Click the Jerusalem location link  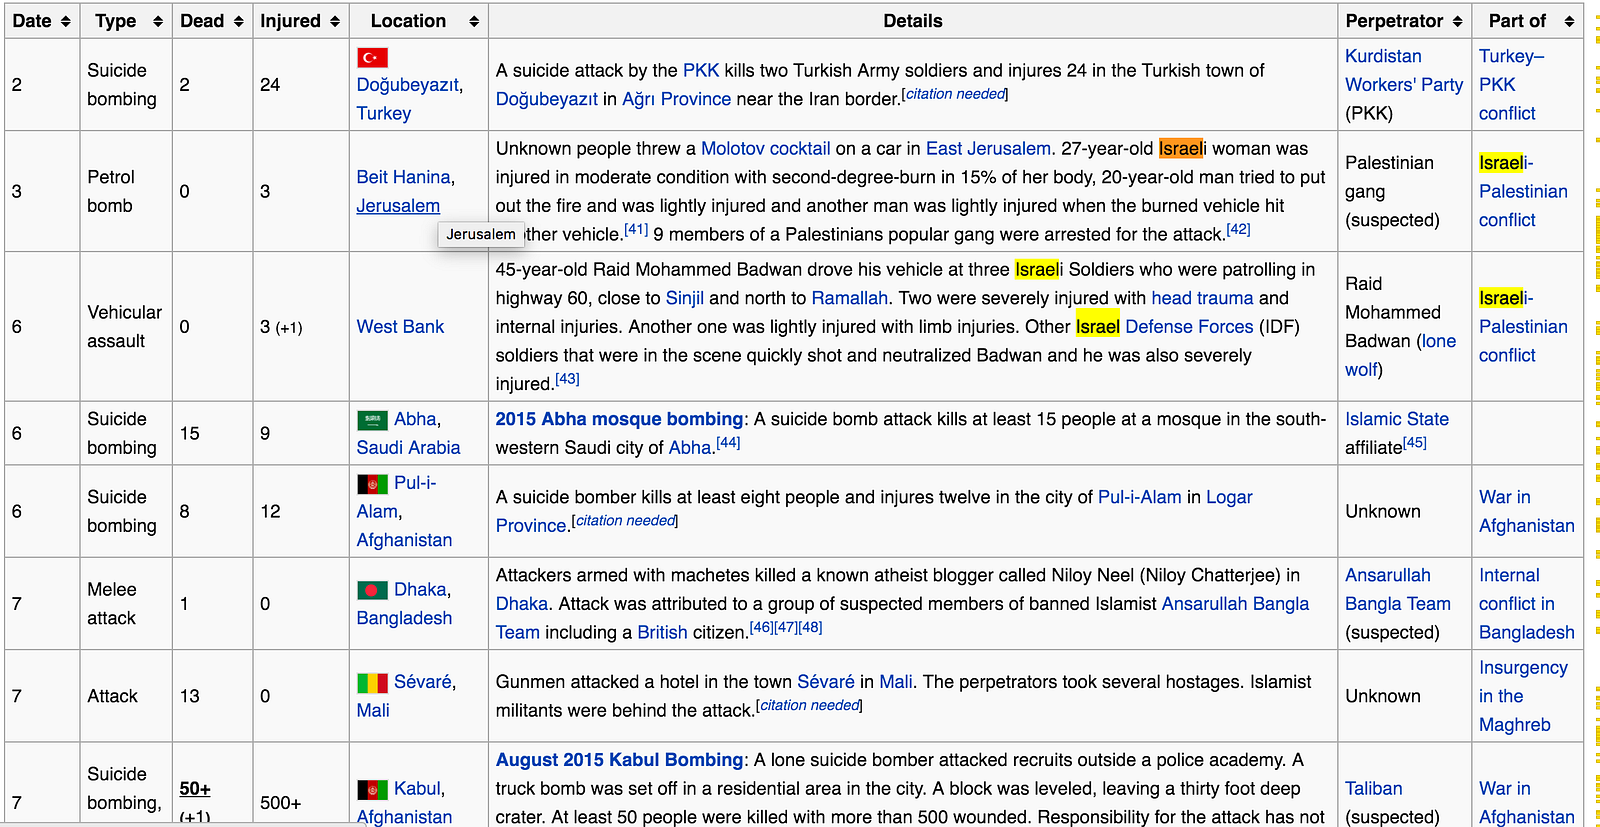click(x=398, y=206)
